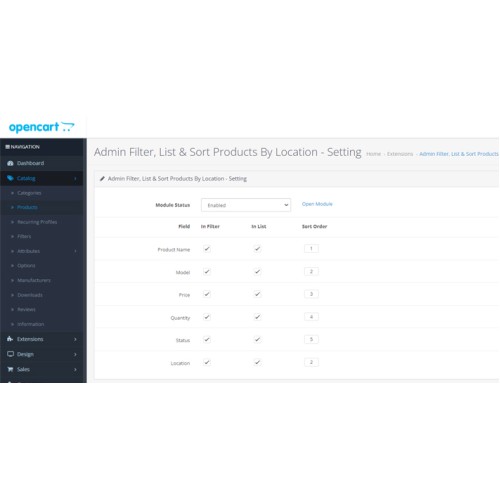
Task: Open the Module Status dropdown
Action: click(246, 205)
